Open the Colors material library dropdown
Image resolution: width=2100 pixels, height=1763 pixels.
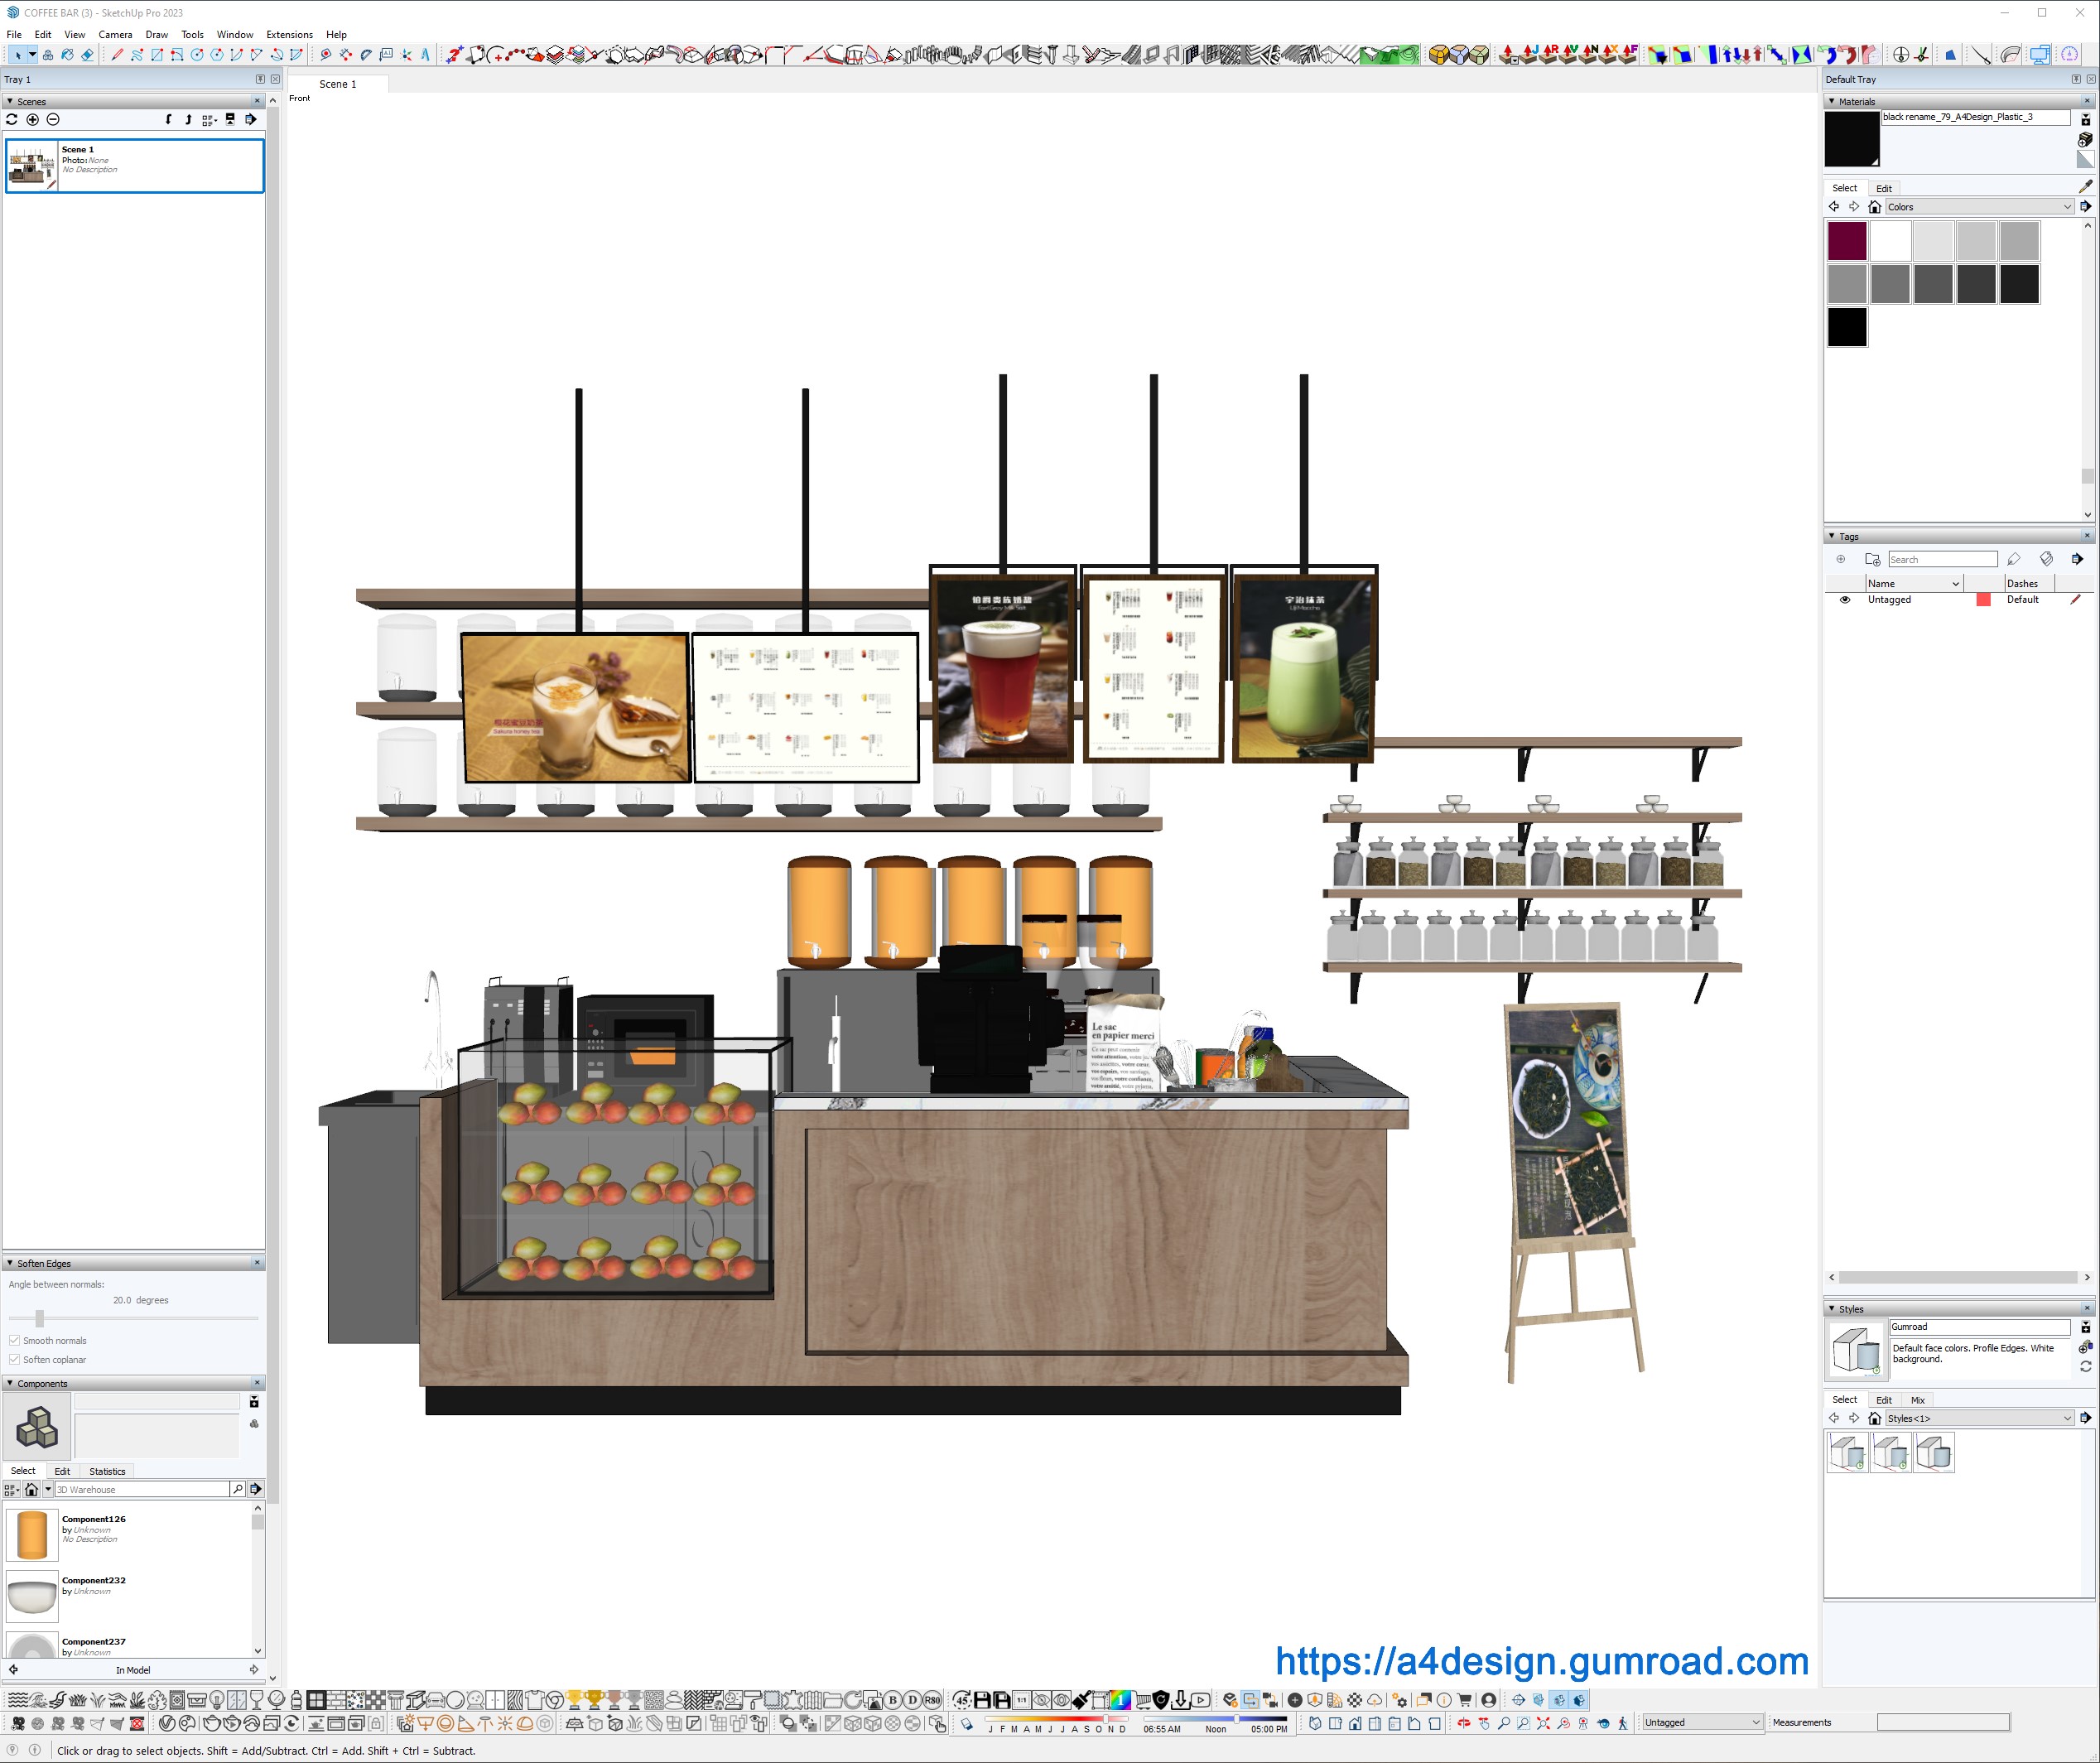[x=2067, y=207]
